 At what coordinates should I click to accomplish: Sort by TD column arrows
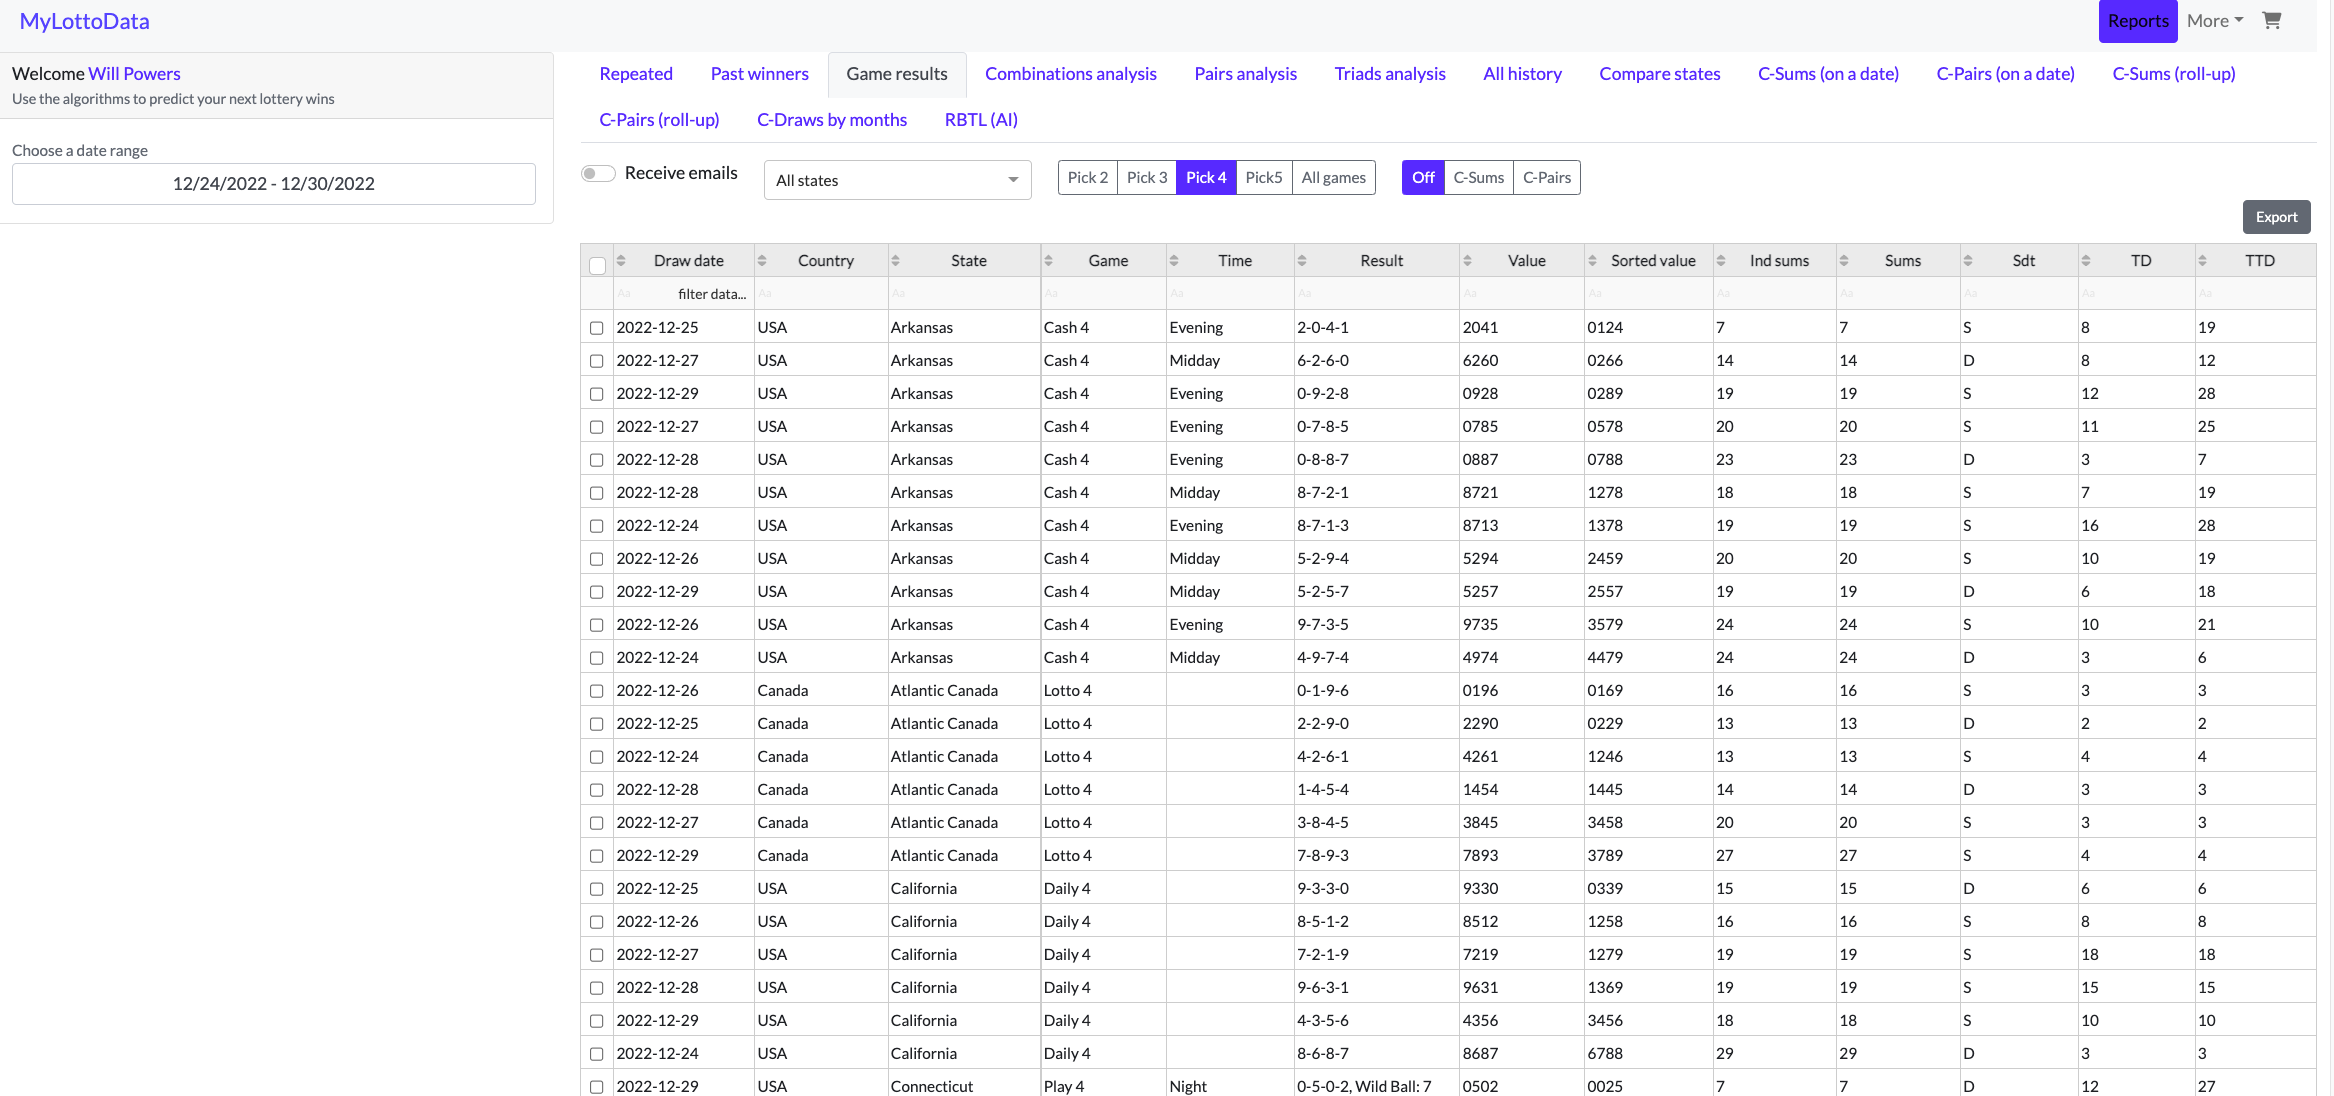click(2086, 261)
